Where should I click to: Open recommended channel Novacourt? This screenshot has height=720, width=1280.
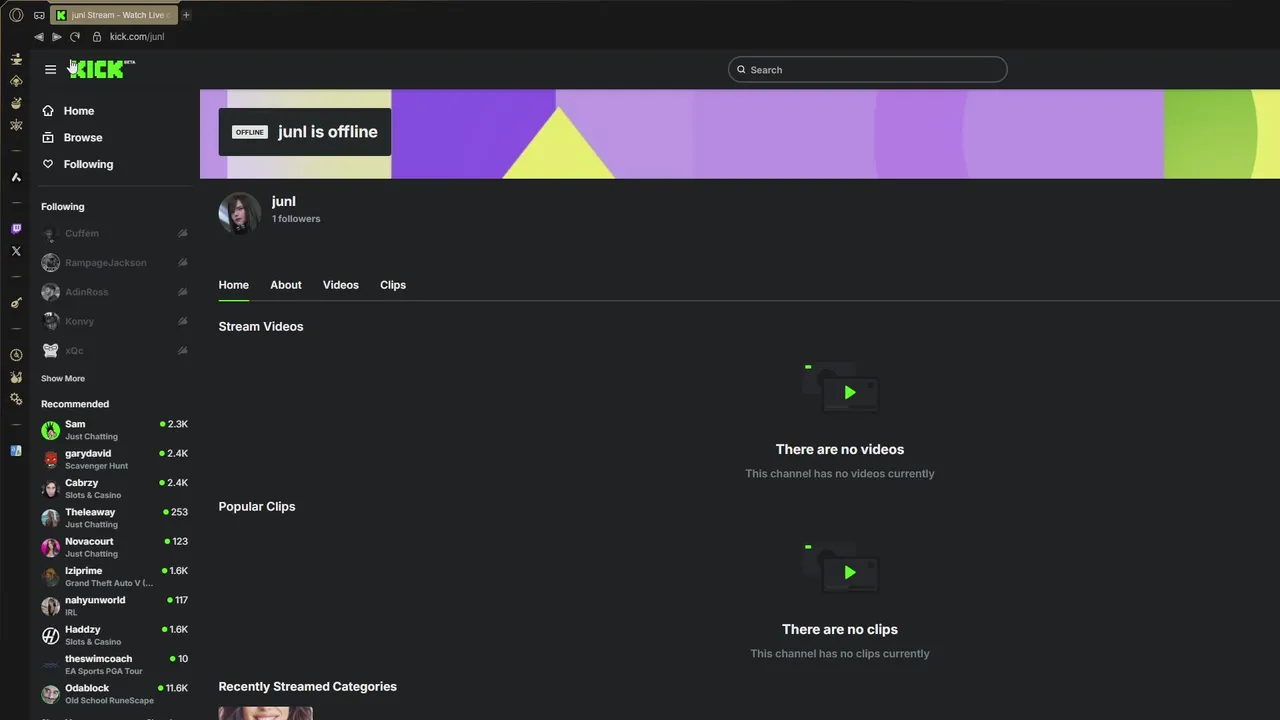(x=115, y=547)
